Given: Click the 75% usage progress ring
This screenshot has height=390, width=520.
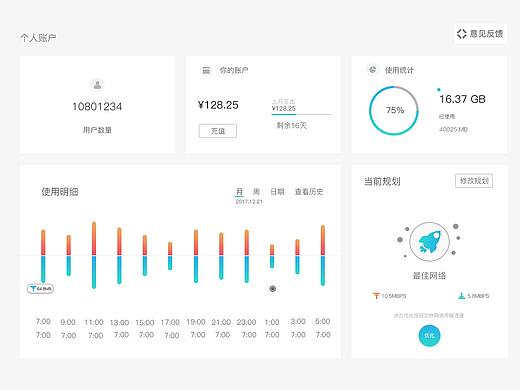Looking at the screenshot, I should 394,111.
